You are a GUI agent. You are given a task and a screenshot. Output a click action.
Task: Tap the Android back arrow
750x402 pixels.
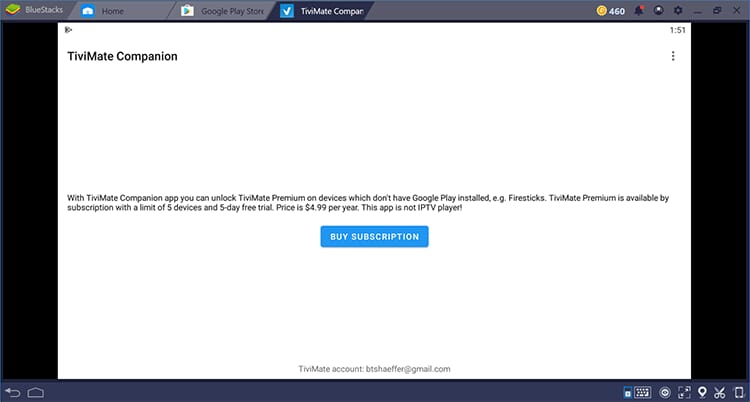coord(13,393)
